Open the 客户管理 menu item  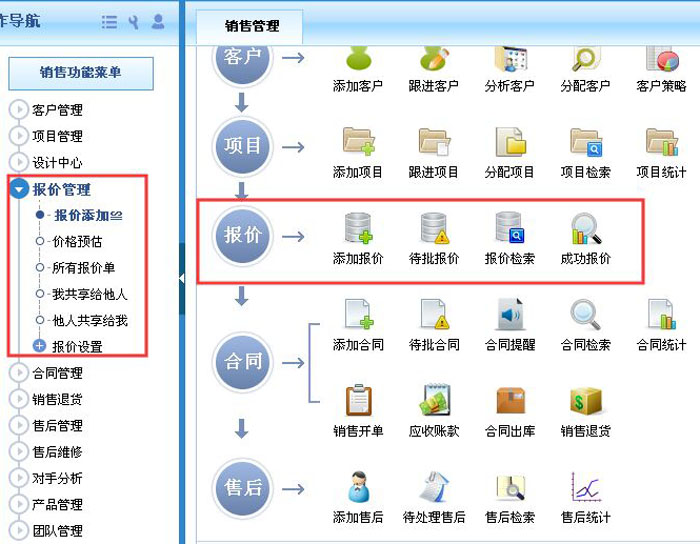click(57, 110)
